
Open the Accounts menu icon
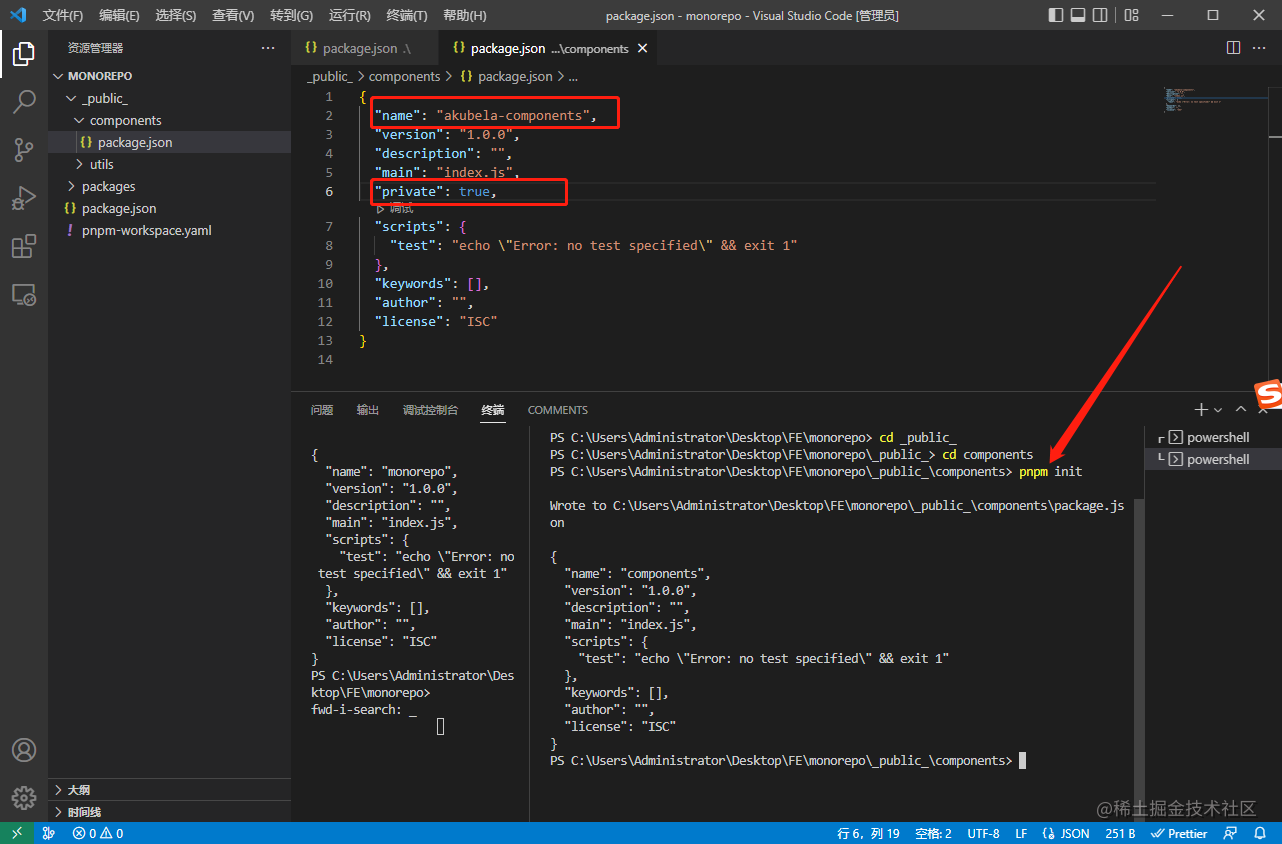[x=24, y=750]
